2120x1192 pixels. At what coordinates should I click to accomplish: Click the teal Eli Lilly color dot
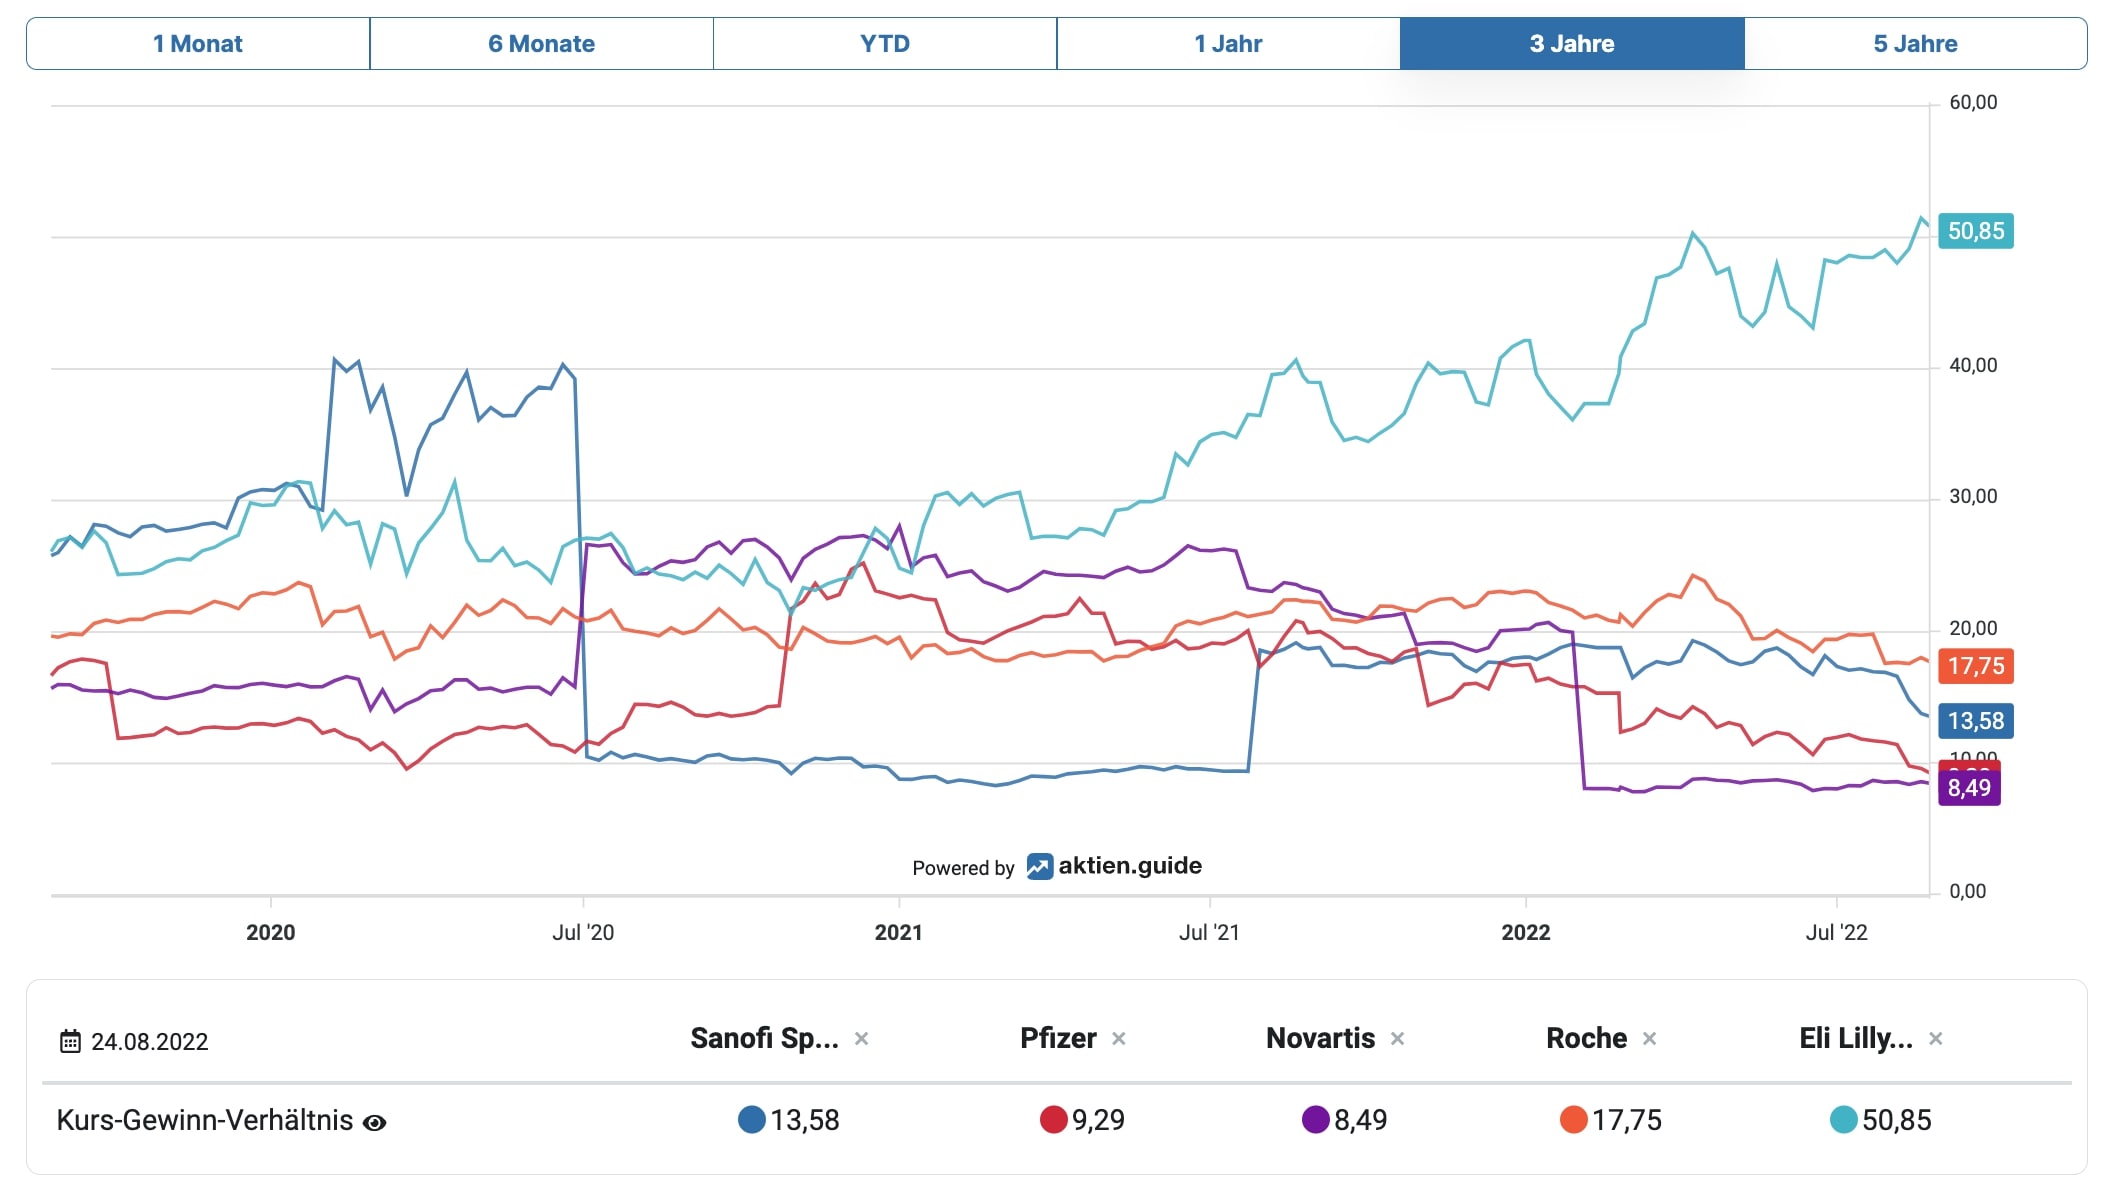click(x=1844, y=1119)
